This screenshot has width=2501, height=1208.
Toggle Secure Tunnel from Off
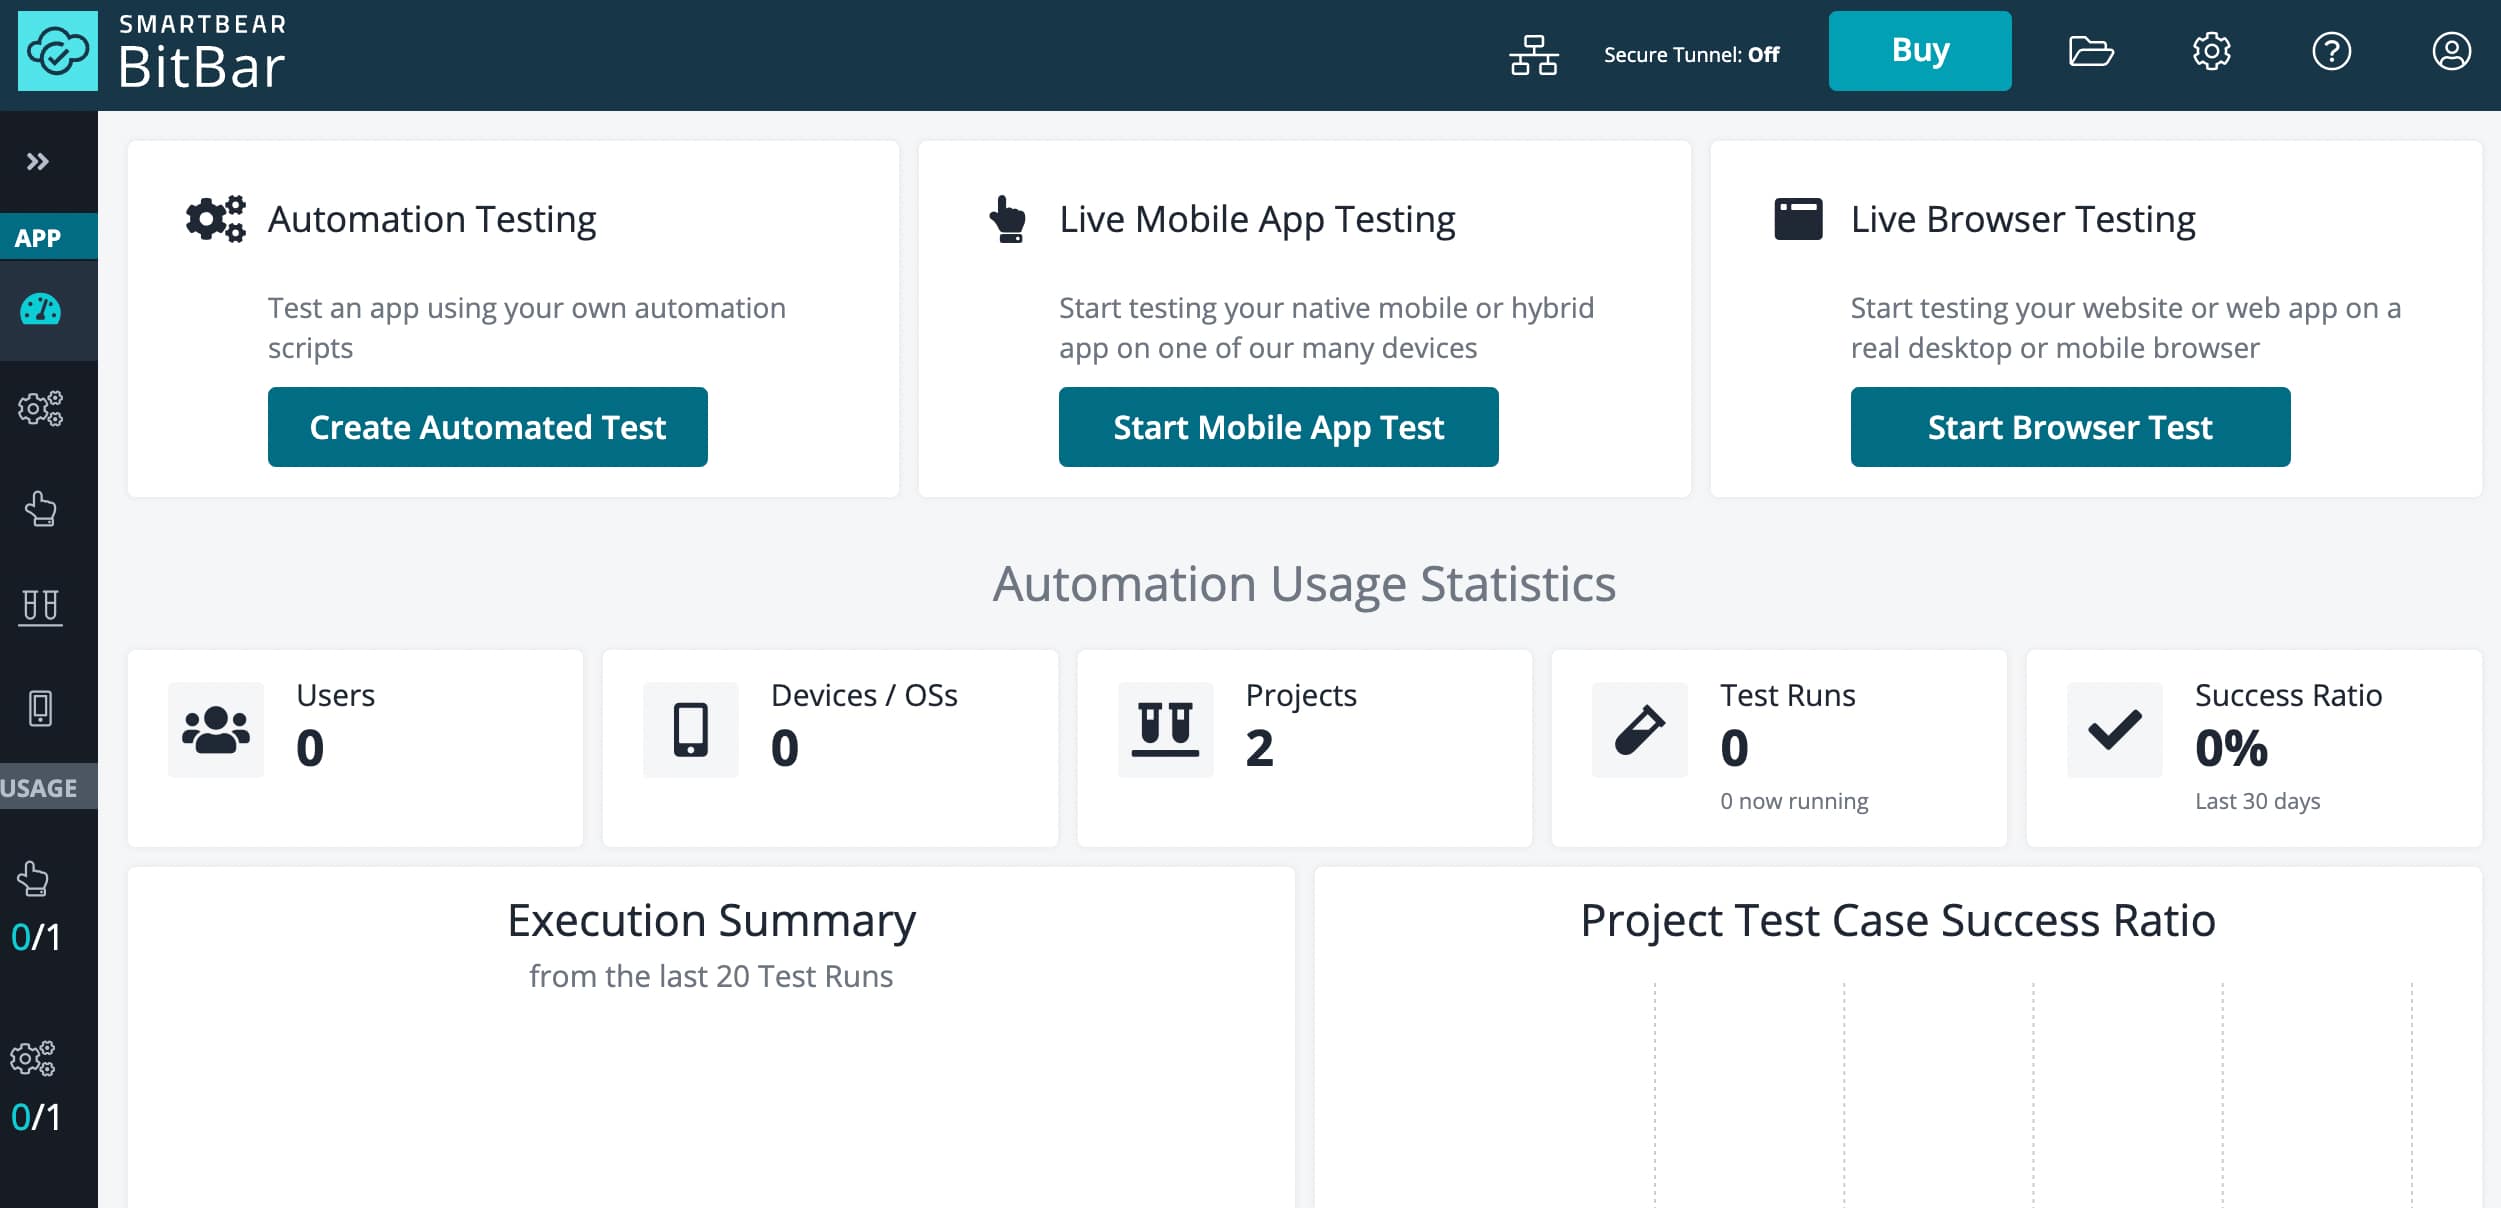point(1692,54)
